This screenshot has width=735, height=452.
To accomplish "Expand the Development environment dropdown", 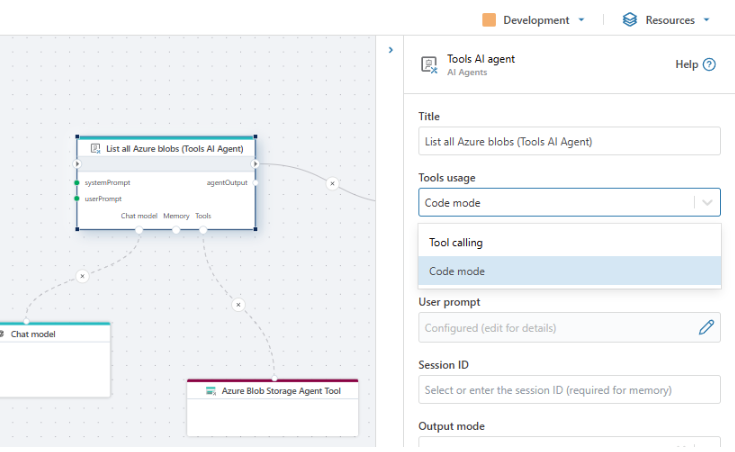I will 581,20.
